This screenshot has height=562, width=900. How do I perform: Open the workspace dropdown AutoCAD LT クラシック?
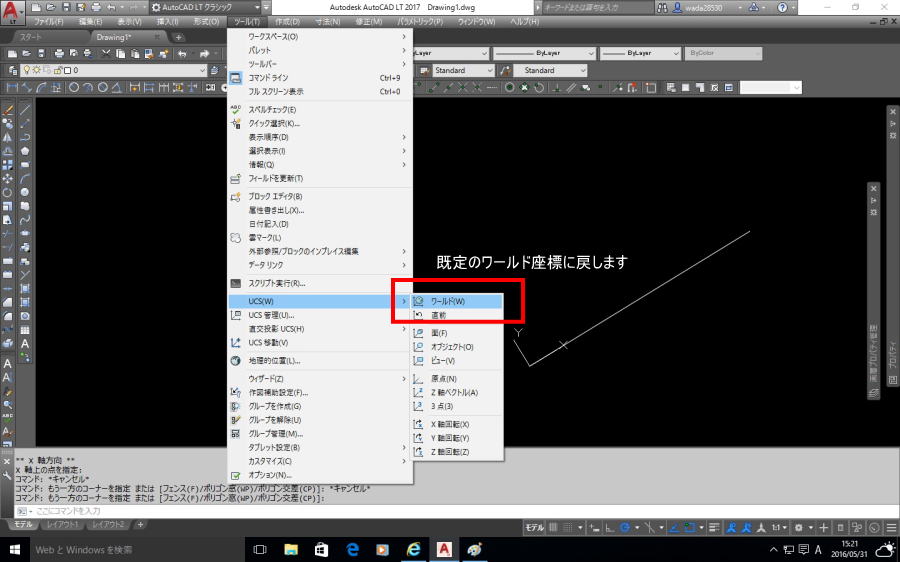[205, 7]
